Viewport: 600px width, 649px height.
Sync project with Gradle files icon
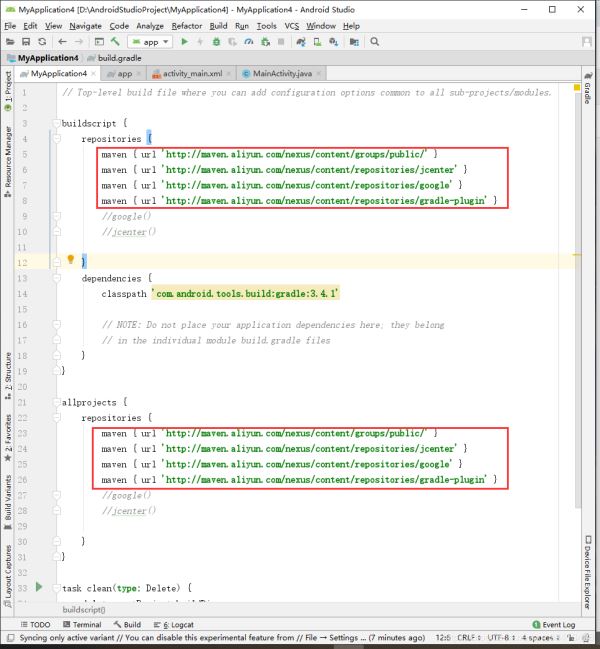(x=301, y=42)
